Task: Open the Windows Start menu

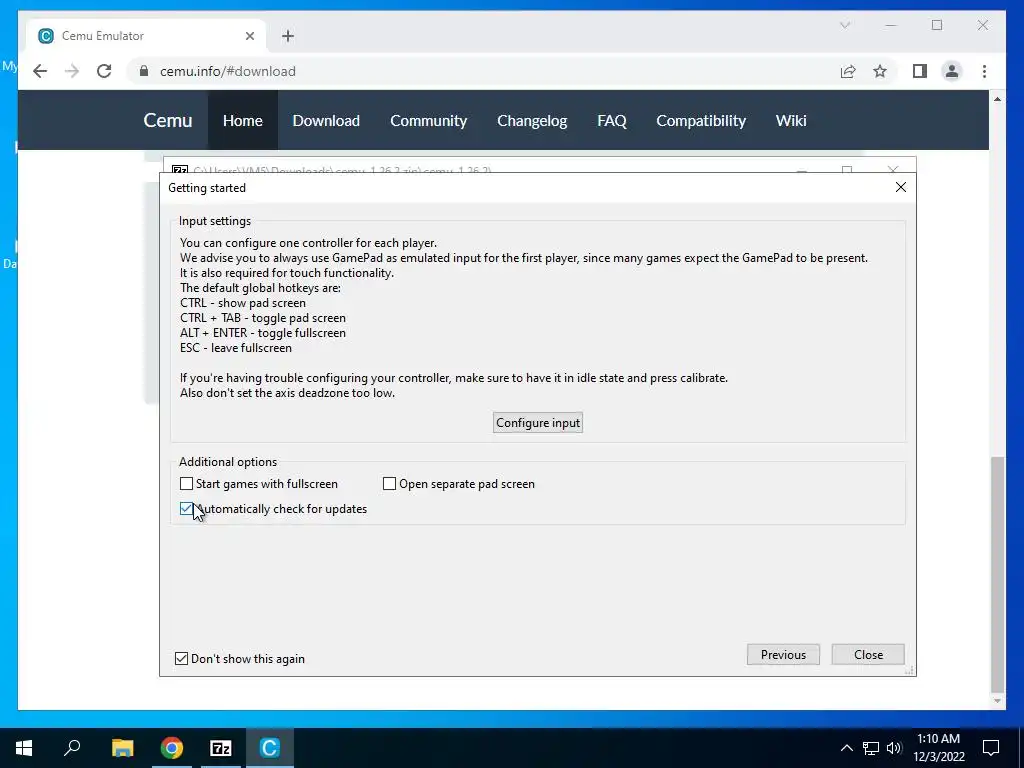Action: 24,748
